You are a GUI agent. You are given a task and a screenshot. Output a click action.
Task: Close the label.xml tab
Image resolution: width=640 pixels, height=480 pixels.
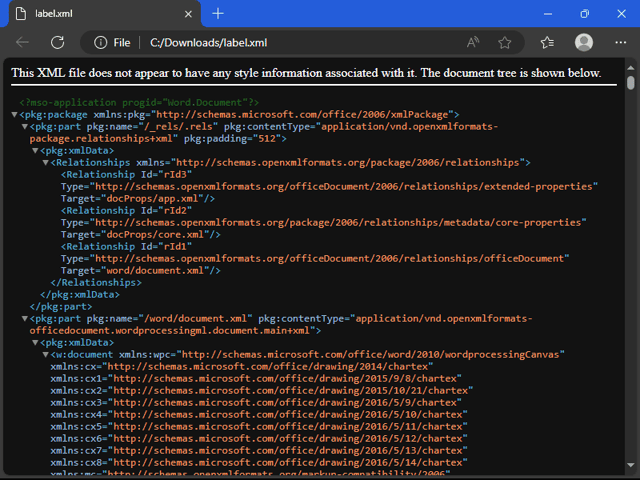[188, 14]
